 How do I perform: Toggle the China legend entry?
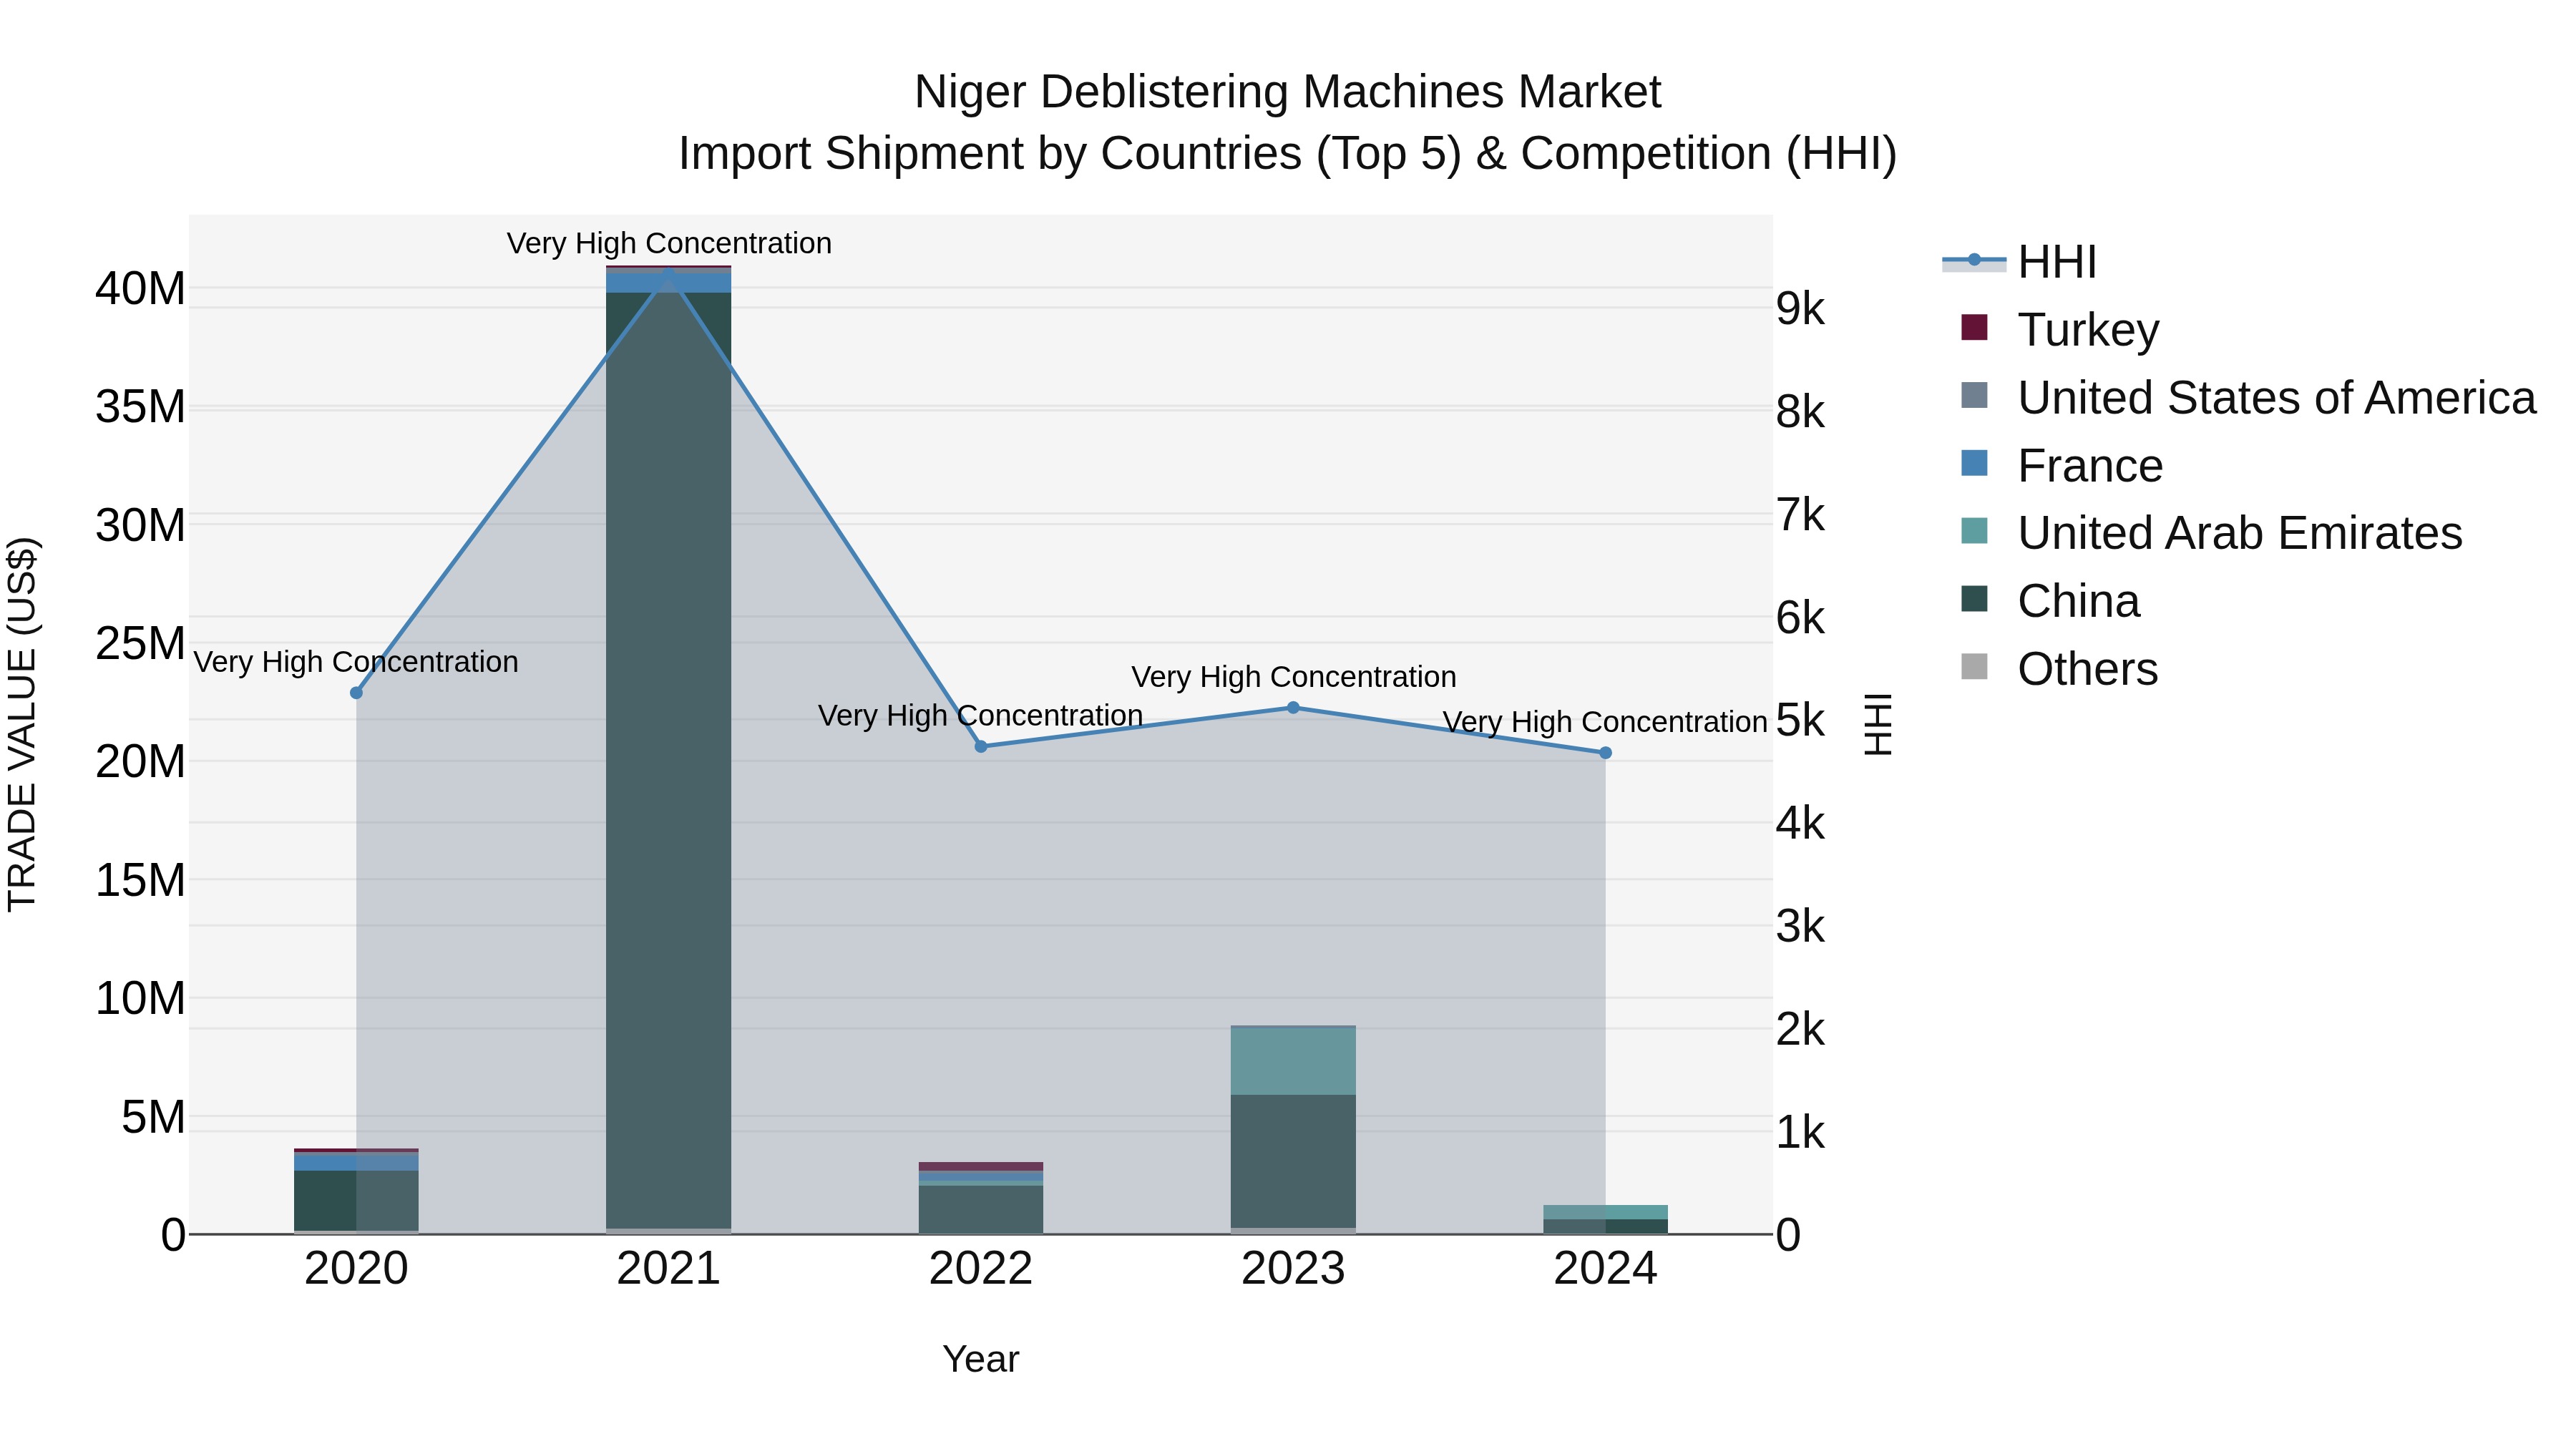[x=2050, y=600]
